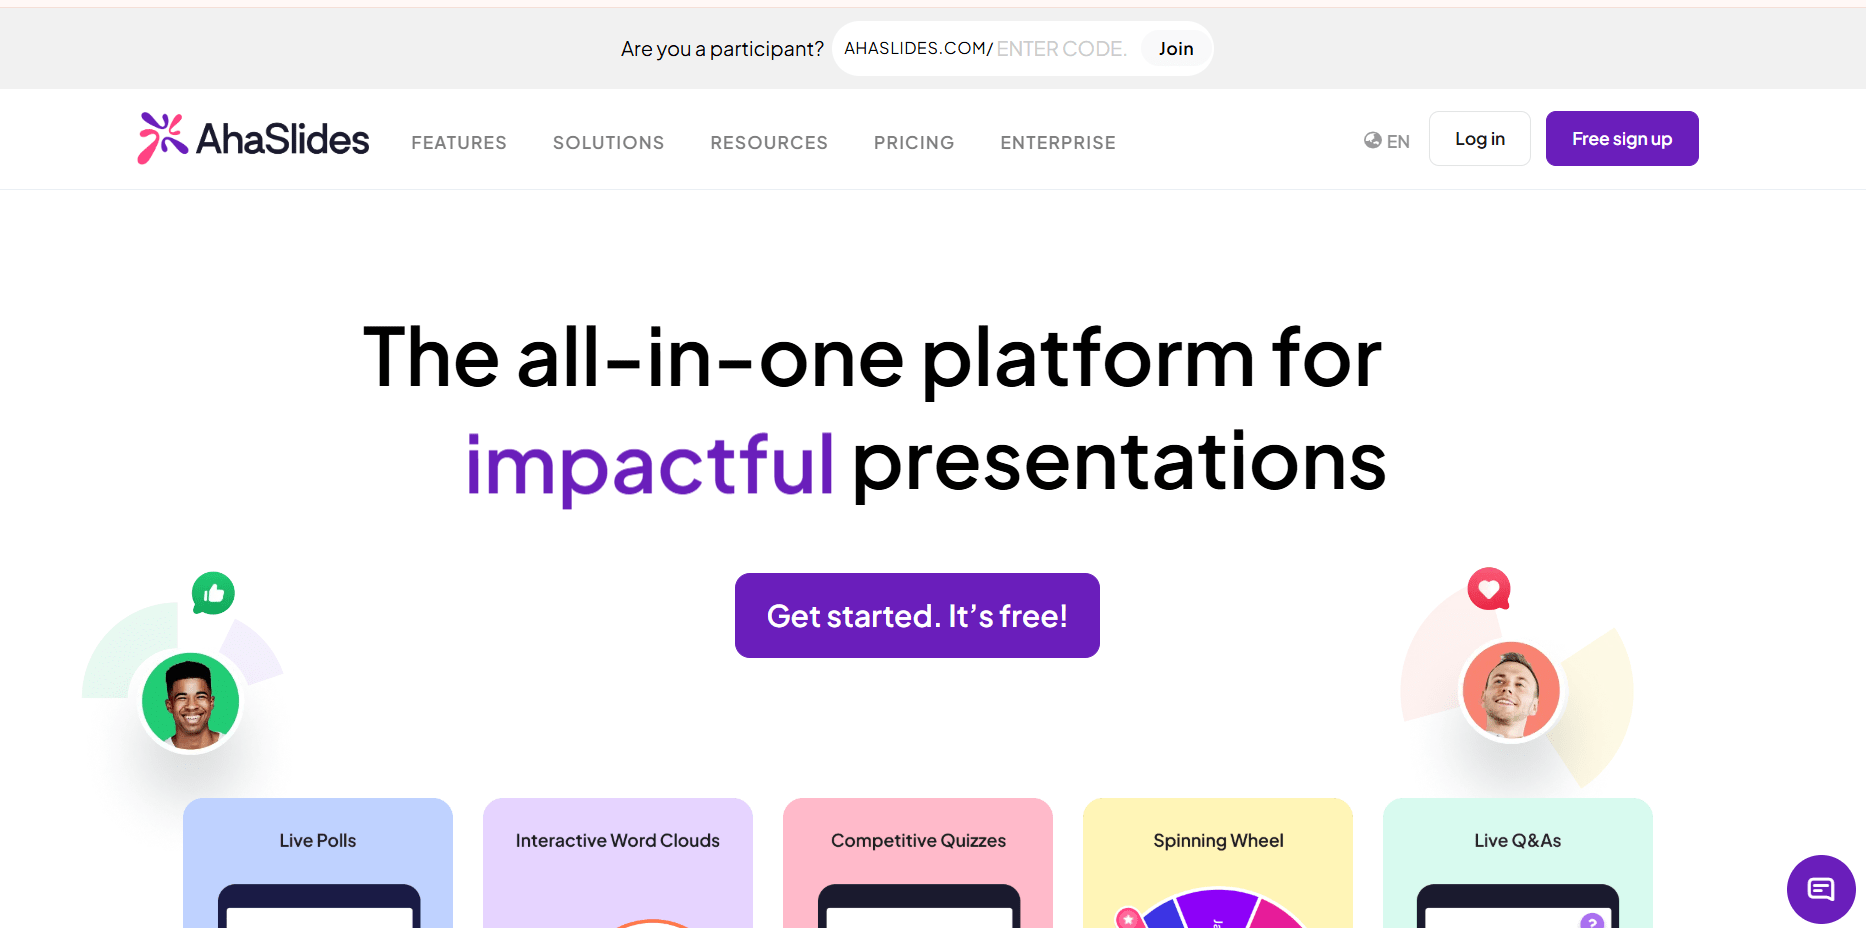Click Get started. It's free! button
The width and height of the screenshot is (1866, 928).
917,616
